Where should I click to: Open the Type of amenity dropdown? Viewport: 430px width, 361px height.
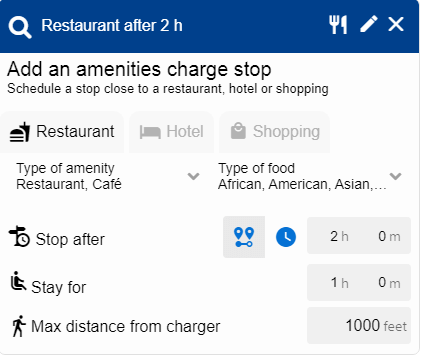coord(108,176)
